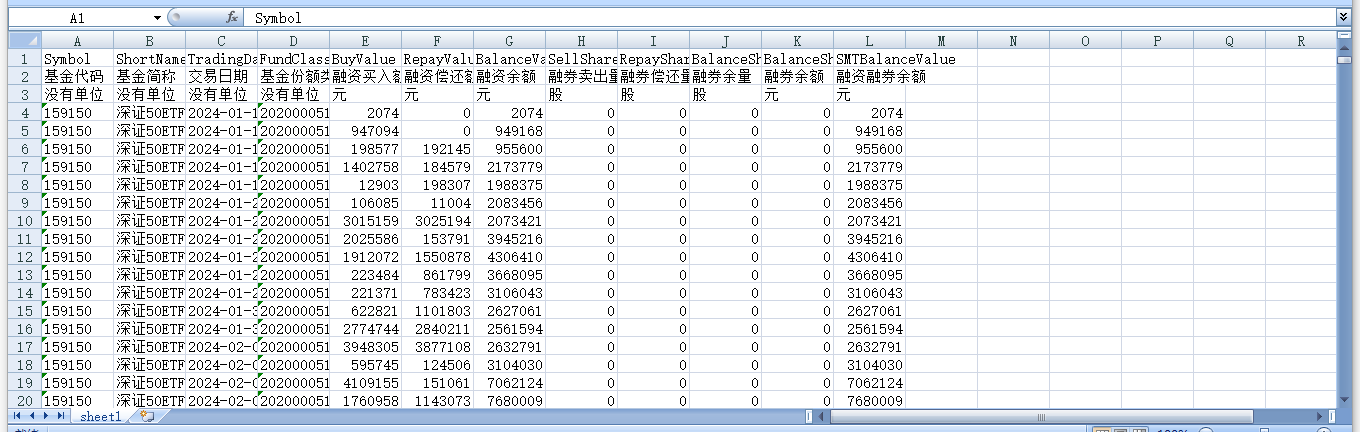
Task: Select the cell with value 1912072
Action: point(365,257)
